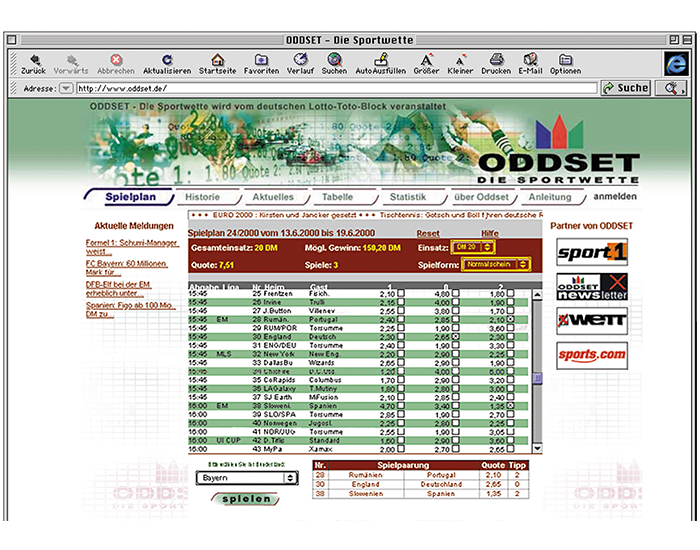The image size is (700, 550).
Task: Open the address history dropdown arrow
Action: pos(66,88)
